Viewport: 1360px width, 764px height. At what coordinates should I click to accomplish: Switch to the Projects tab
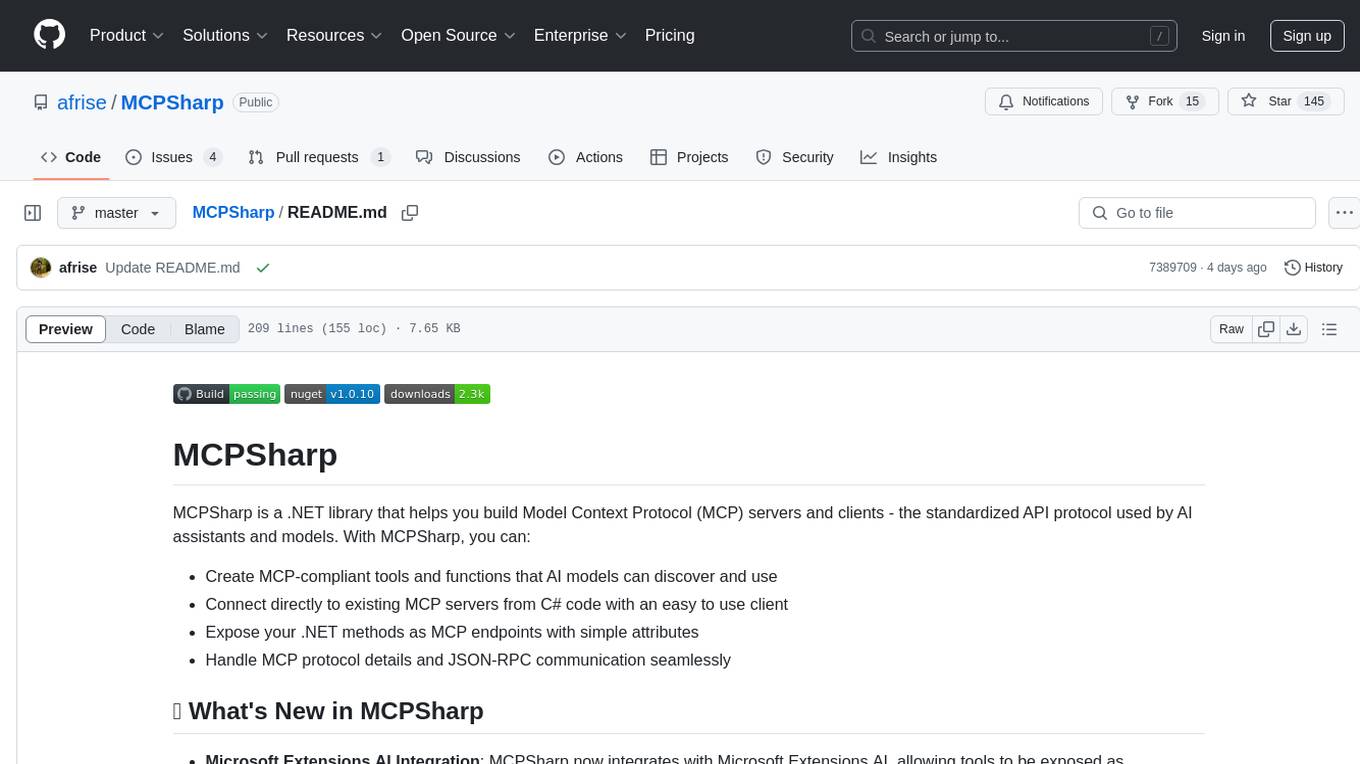pyautogui.click(x=689, y=157)
